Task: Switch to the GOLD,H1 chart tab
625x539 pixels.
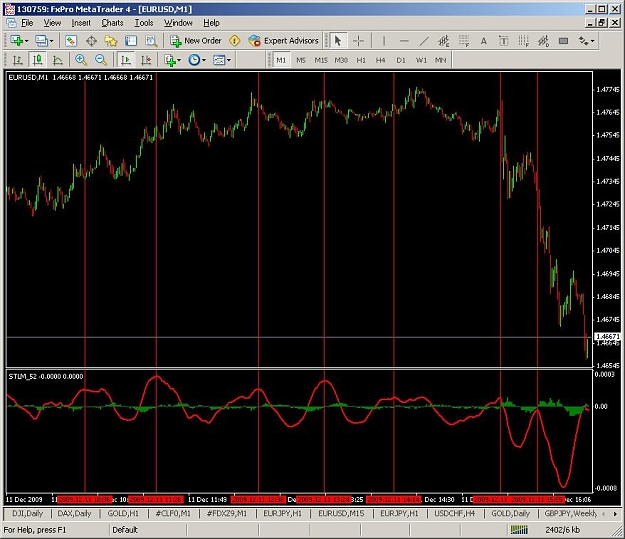Action: click(123, 513)
